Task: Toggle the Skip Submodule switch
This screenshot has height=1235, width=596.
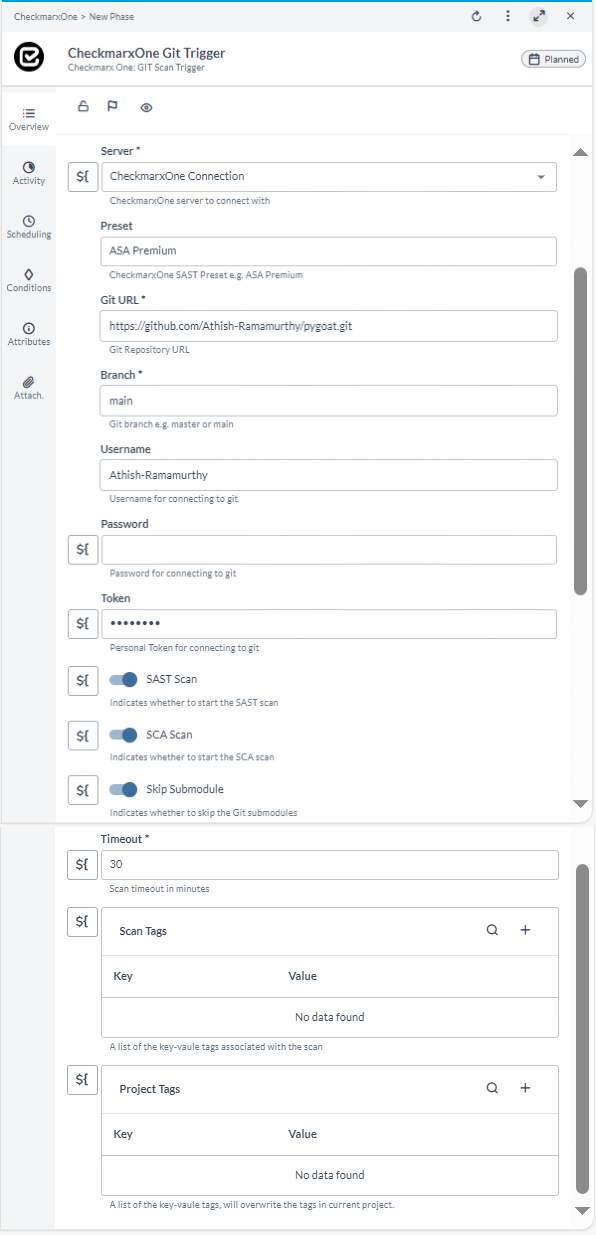Action: (x=123, y=789)
